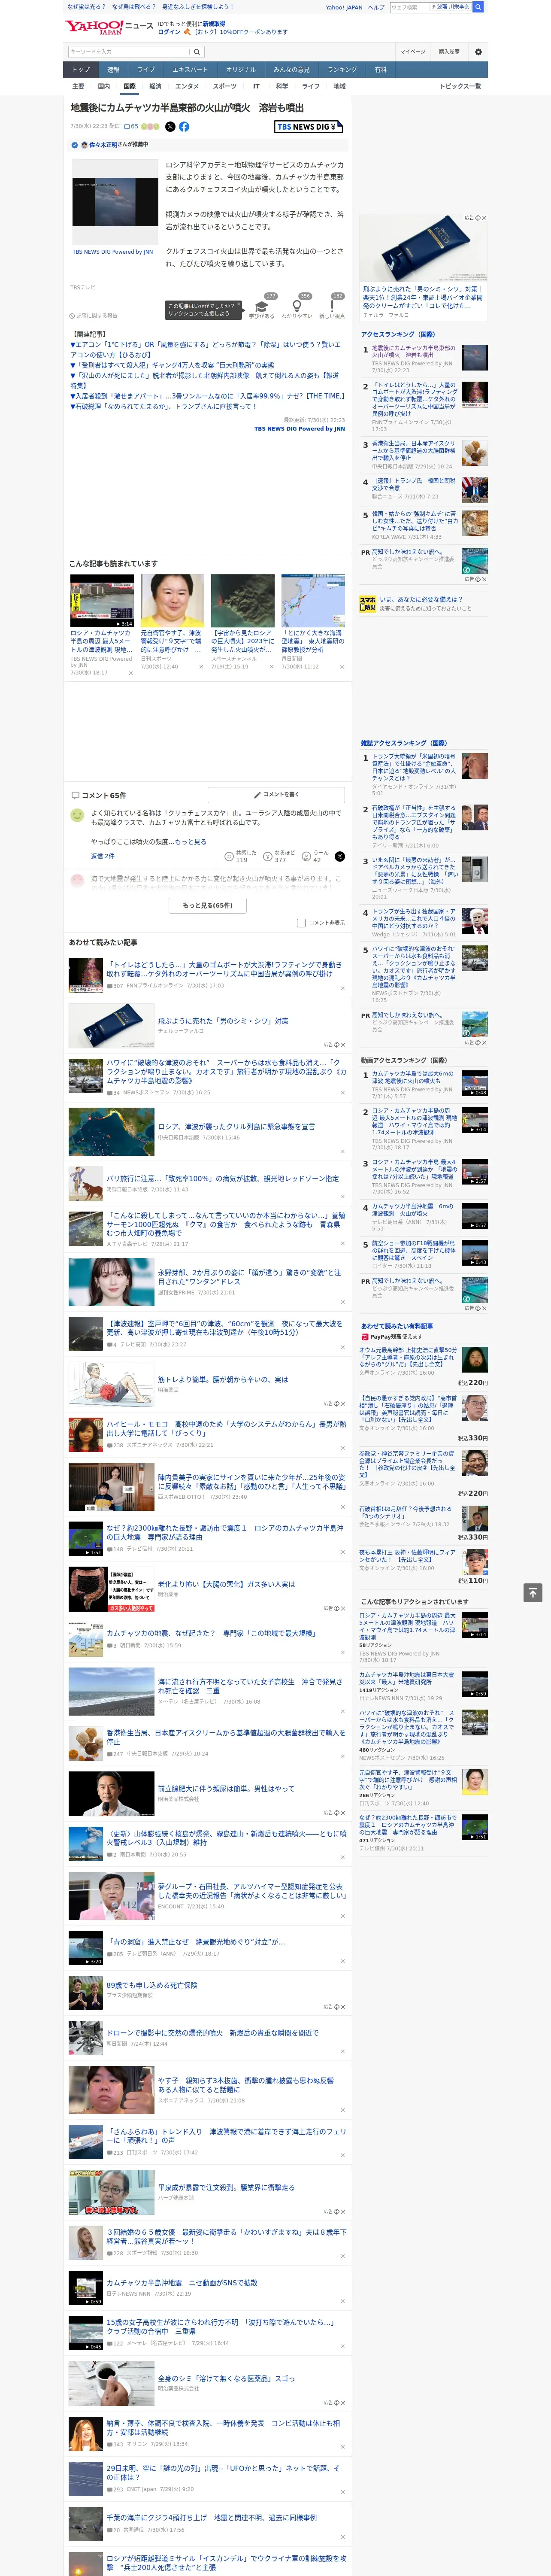
Task: Click 国際 category tab
Action: [129, 86]
